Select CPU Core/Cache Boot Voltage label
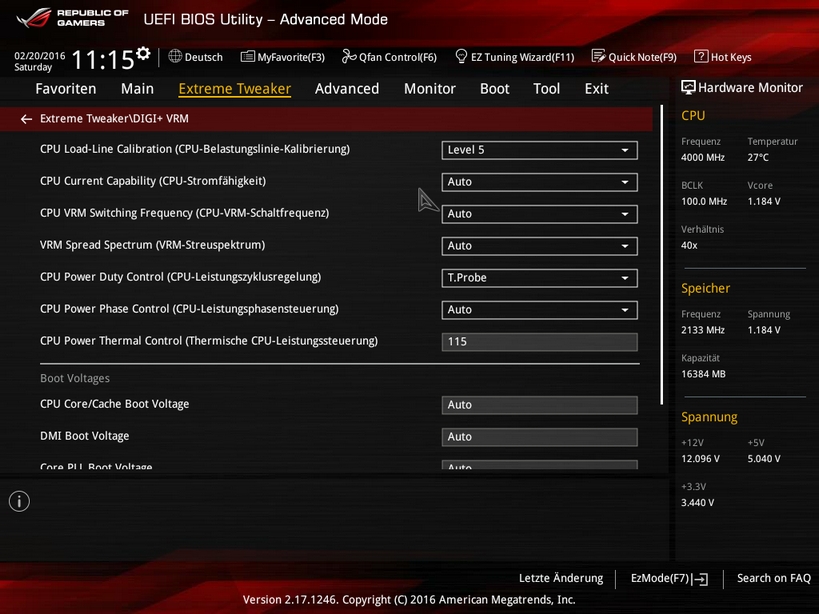 click(x=114, y=404)
